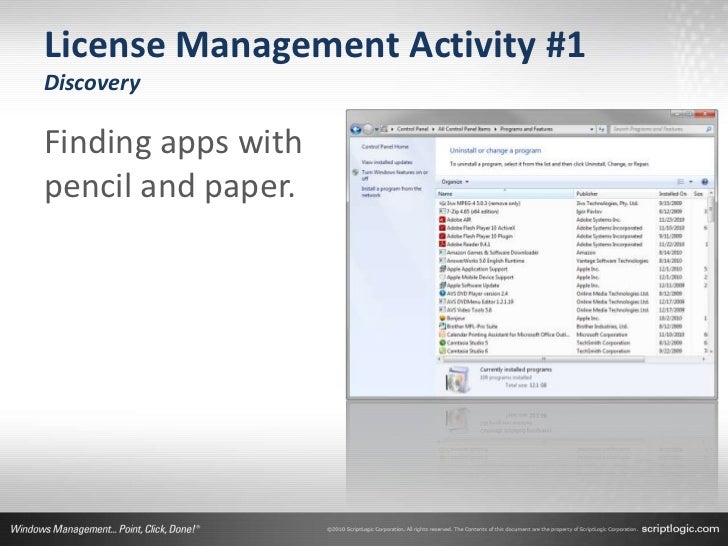Select the 7-Zip 4.65 program icon
This screenshot has width=728, height=546.
click(442, 211)
